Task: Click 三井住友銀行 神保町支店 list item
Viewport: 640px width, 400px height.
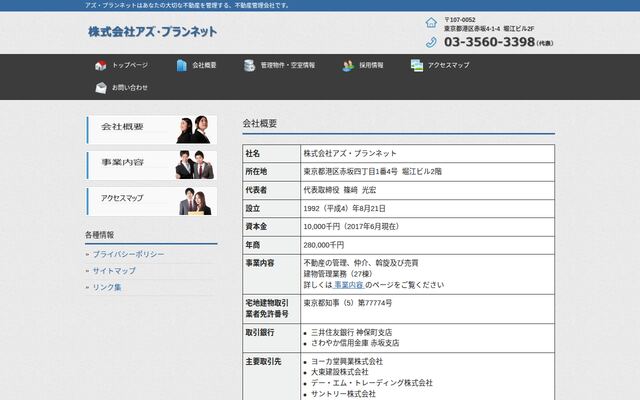Action: (351, 333)
